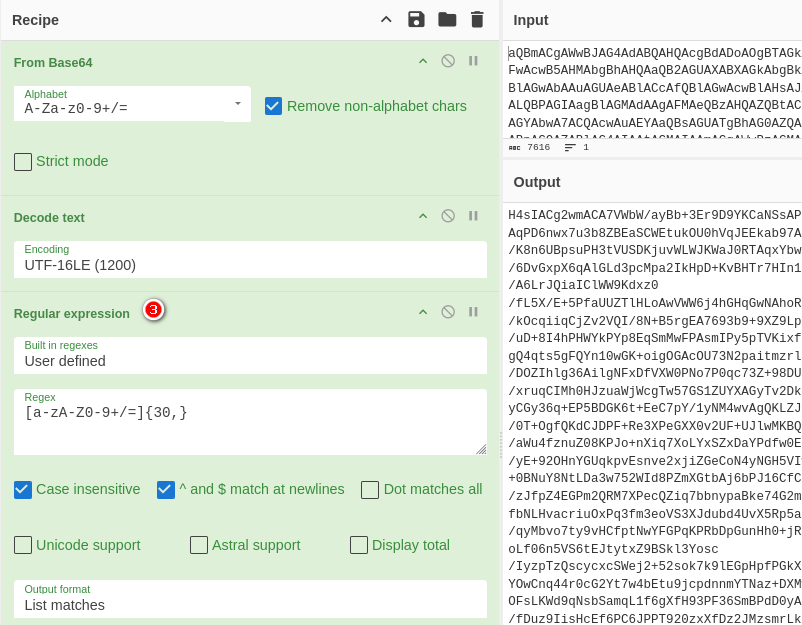
Task: Uncheck Remove non-alphabet chars
Action: click(274, 106)
